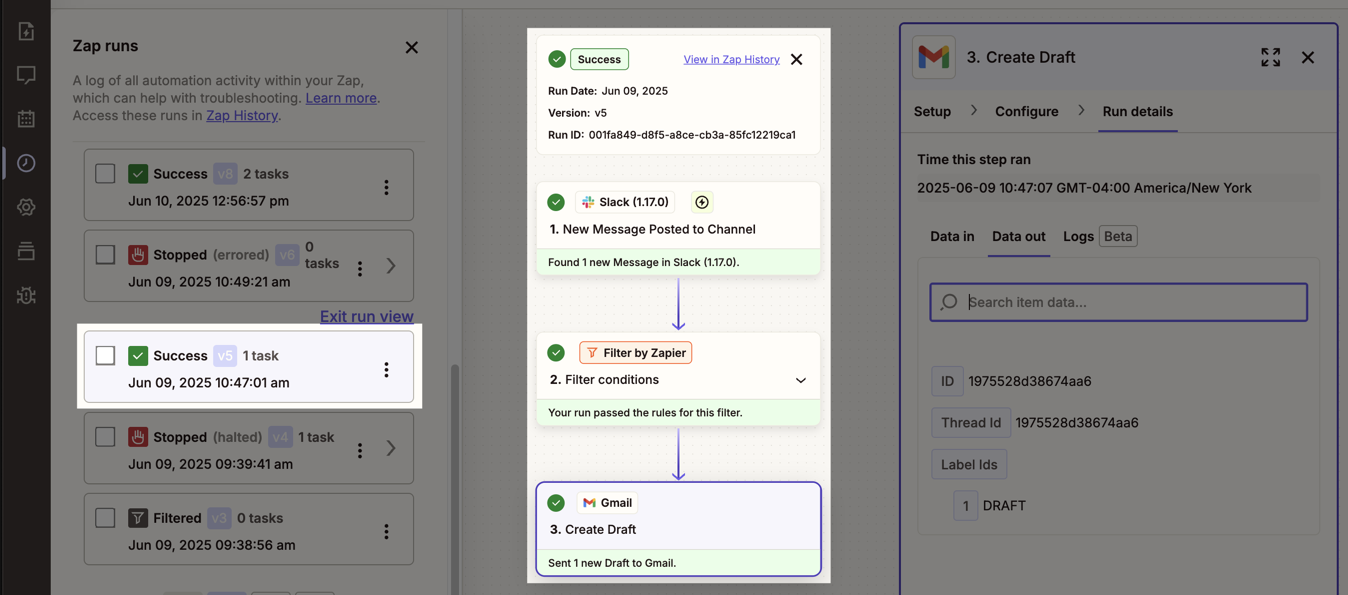The height and width of the screenshot is (595, 1348).
Task: Open three-dot menu for Stopped (errored) run
Action: (360, 267)
